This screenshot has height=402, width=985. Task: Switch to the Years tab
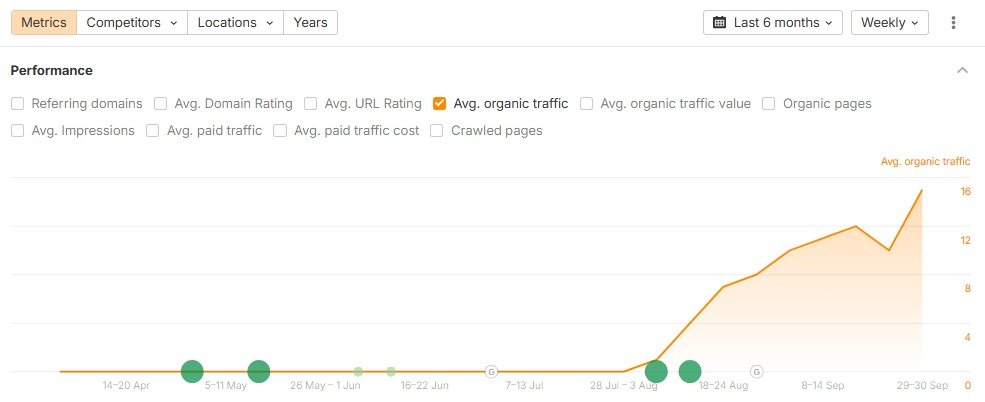[310, 22]
